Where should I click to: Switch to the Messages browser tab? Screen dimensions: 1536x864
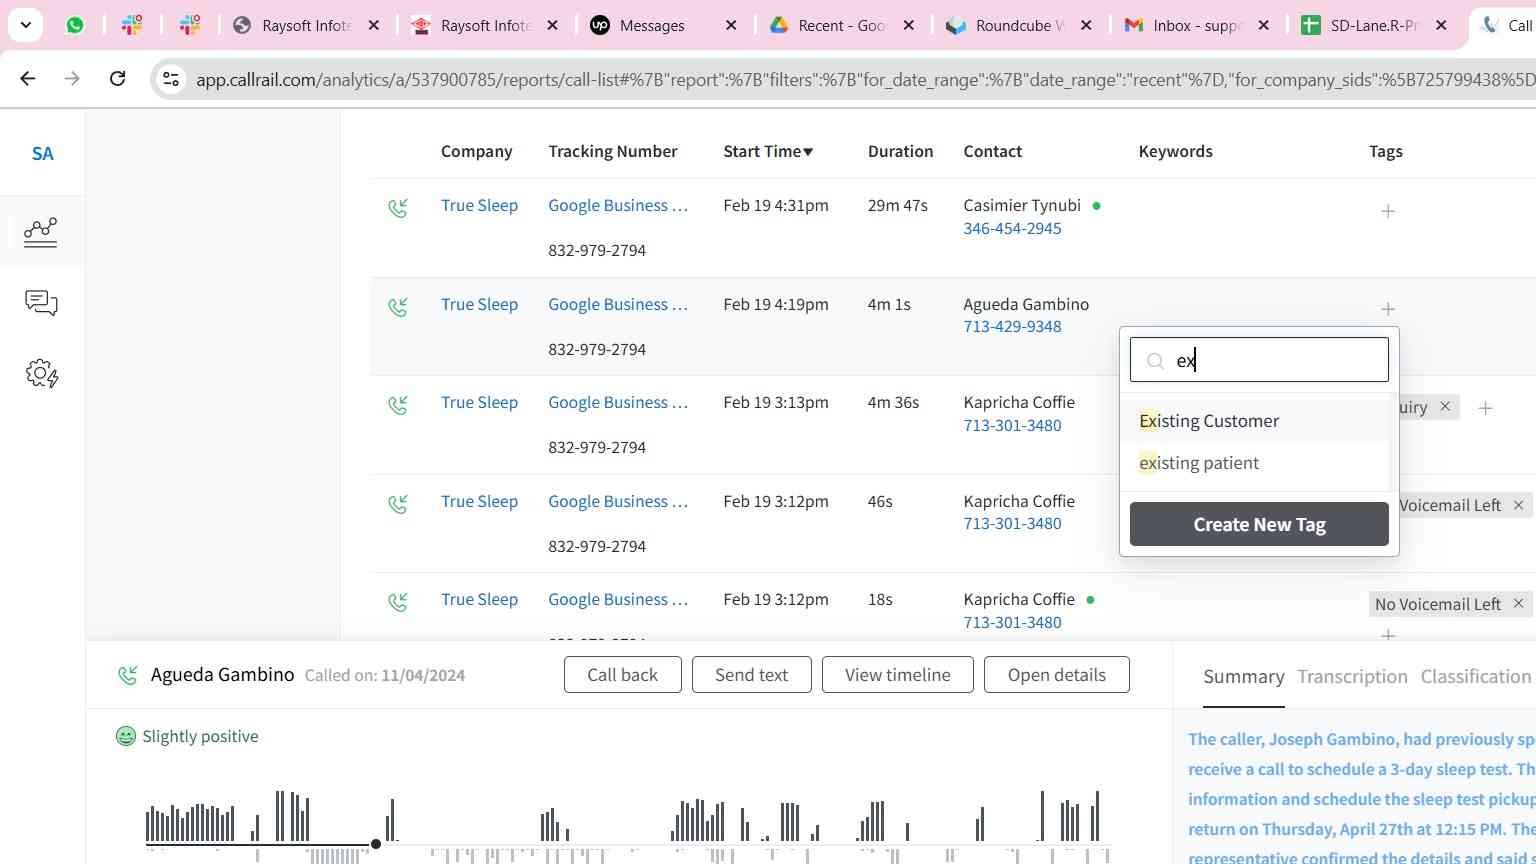point(665,25)
